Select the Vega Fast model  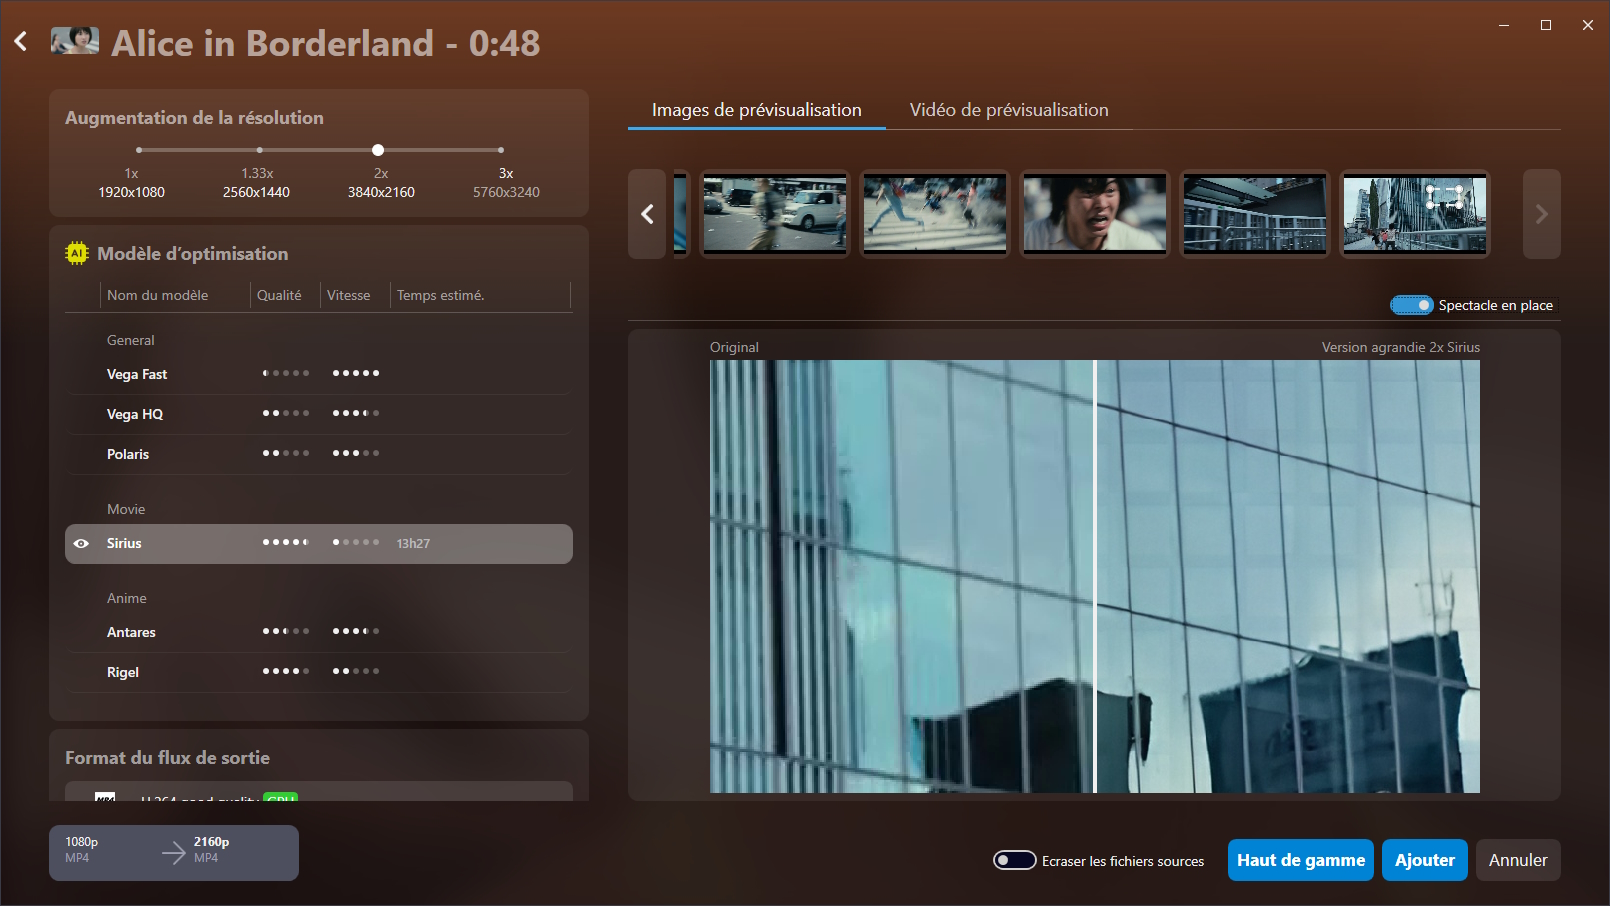tap(319, 374)
